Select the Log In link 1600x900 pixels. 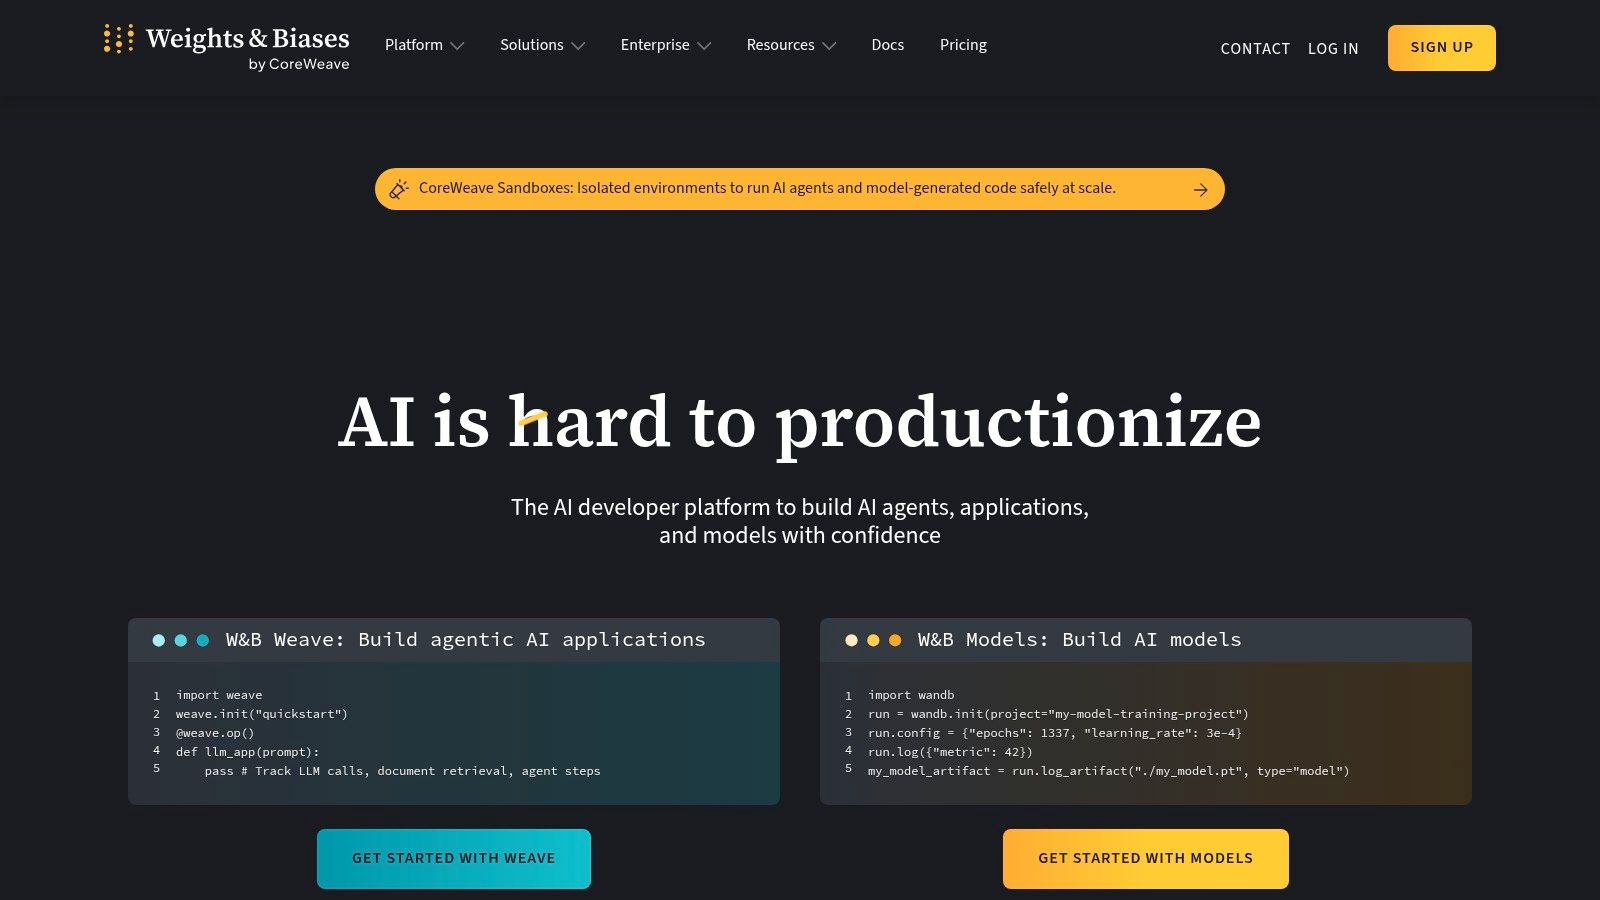pos(1333,49)
